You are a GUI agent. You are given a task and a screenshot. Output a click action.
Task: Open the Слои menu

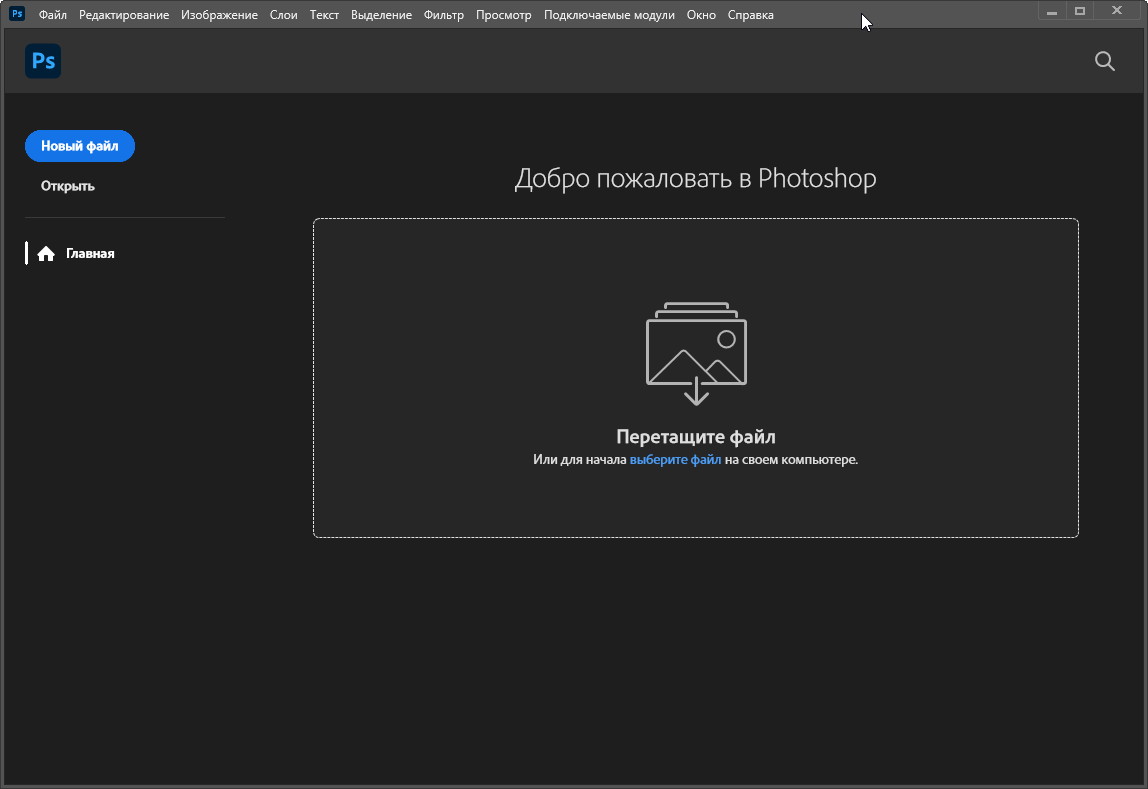click(x=283, y=15)
